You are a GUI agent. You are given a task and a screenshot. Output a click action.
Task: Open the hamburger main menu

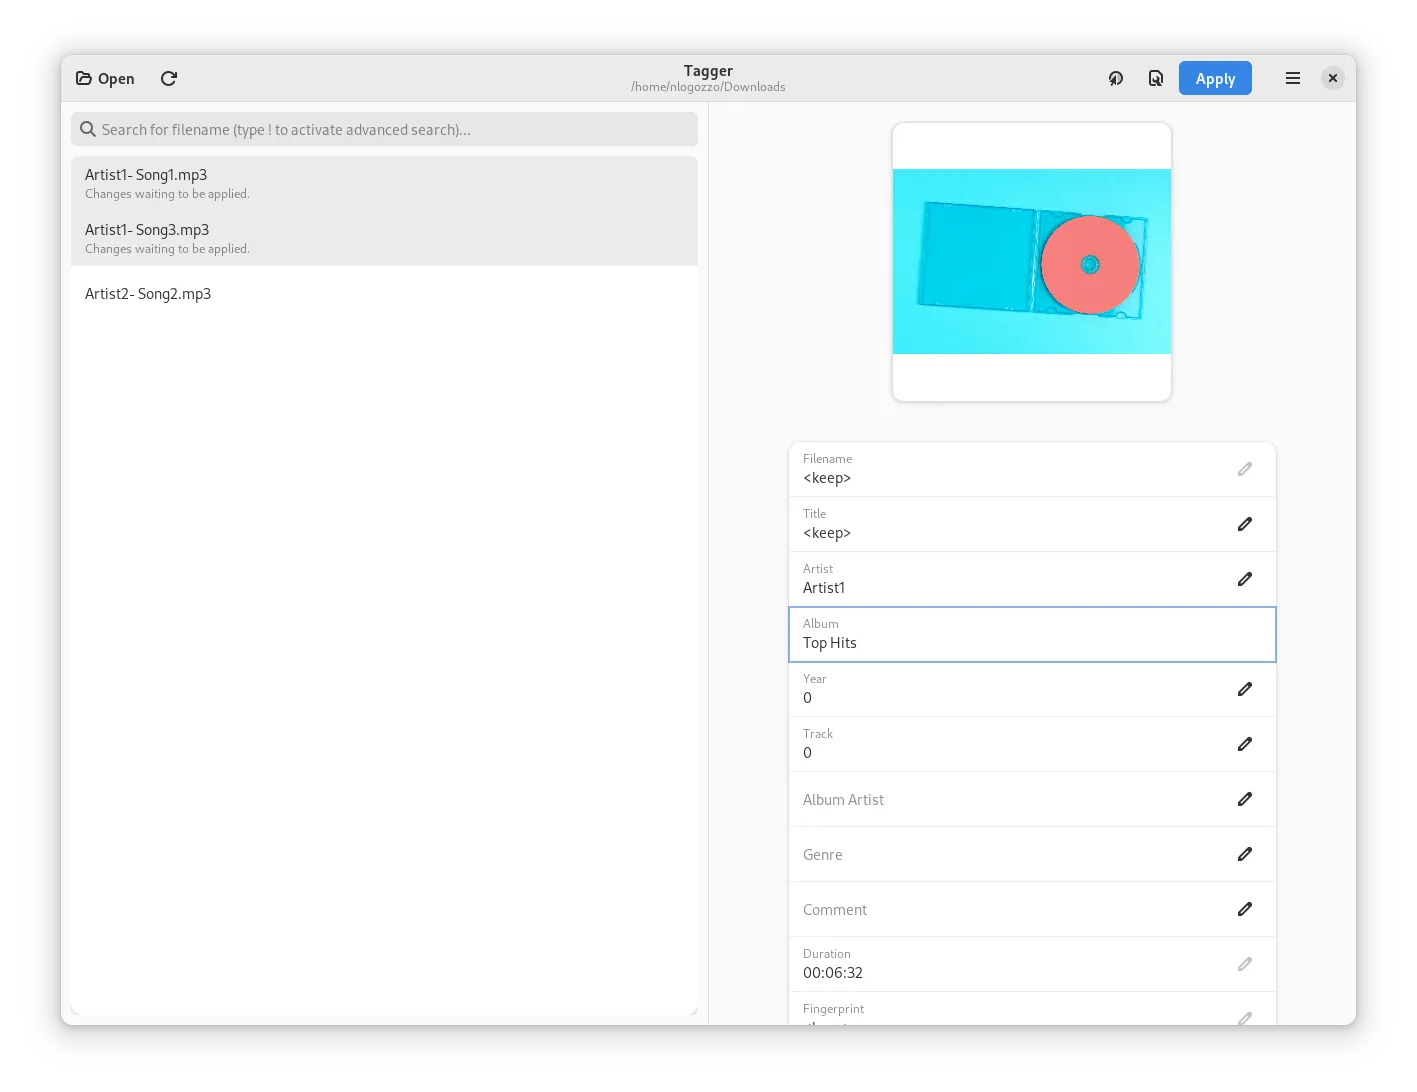point(1293,78)
